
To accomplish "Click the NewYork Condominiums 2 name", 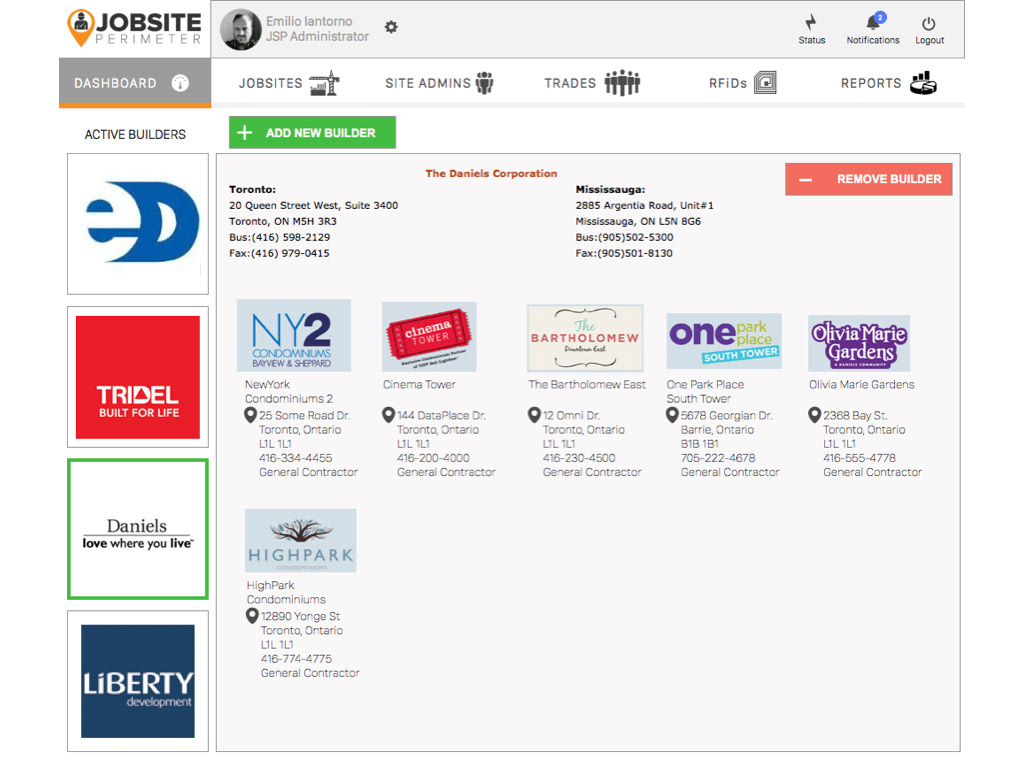I will pos(289,392).
